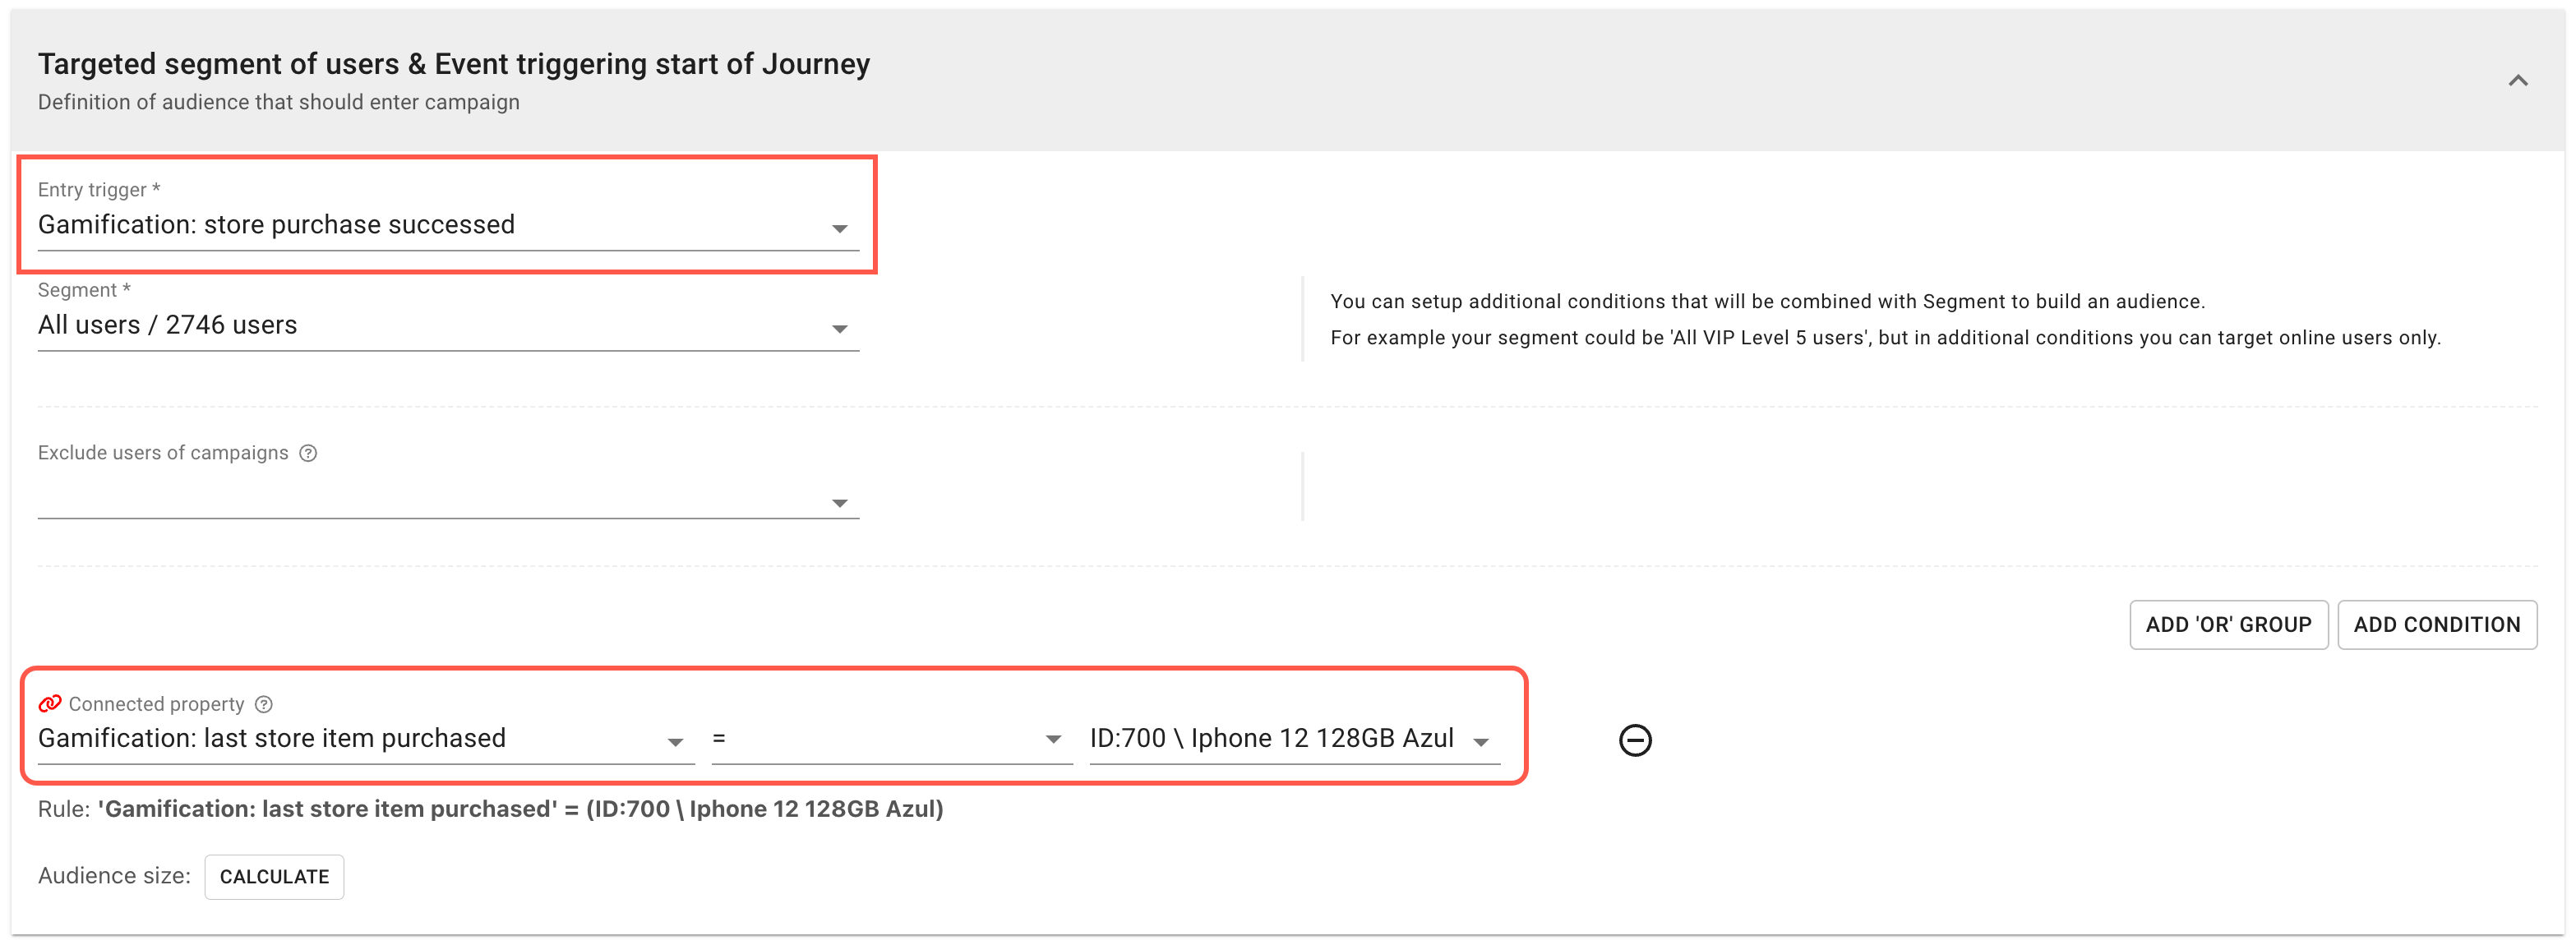
Task: Open 'Gamification: last store item purchased' property selector
Action: coord(340,739)
